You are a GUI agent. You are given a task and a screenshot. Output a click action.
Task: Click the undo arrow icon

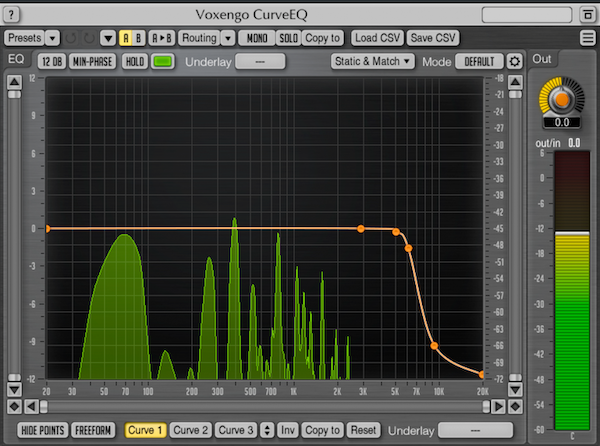71,38
